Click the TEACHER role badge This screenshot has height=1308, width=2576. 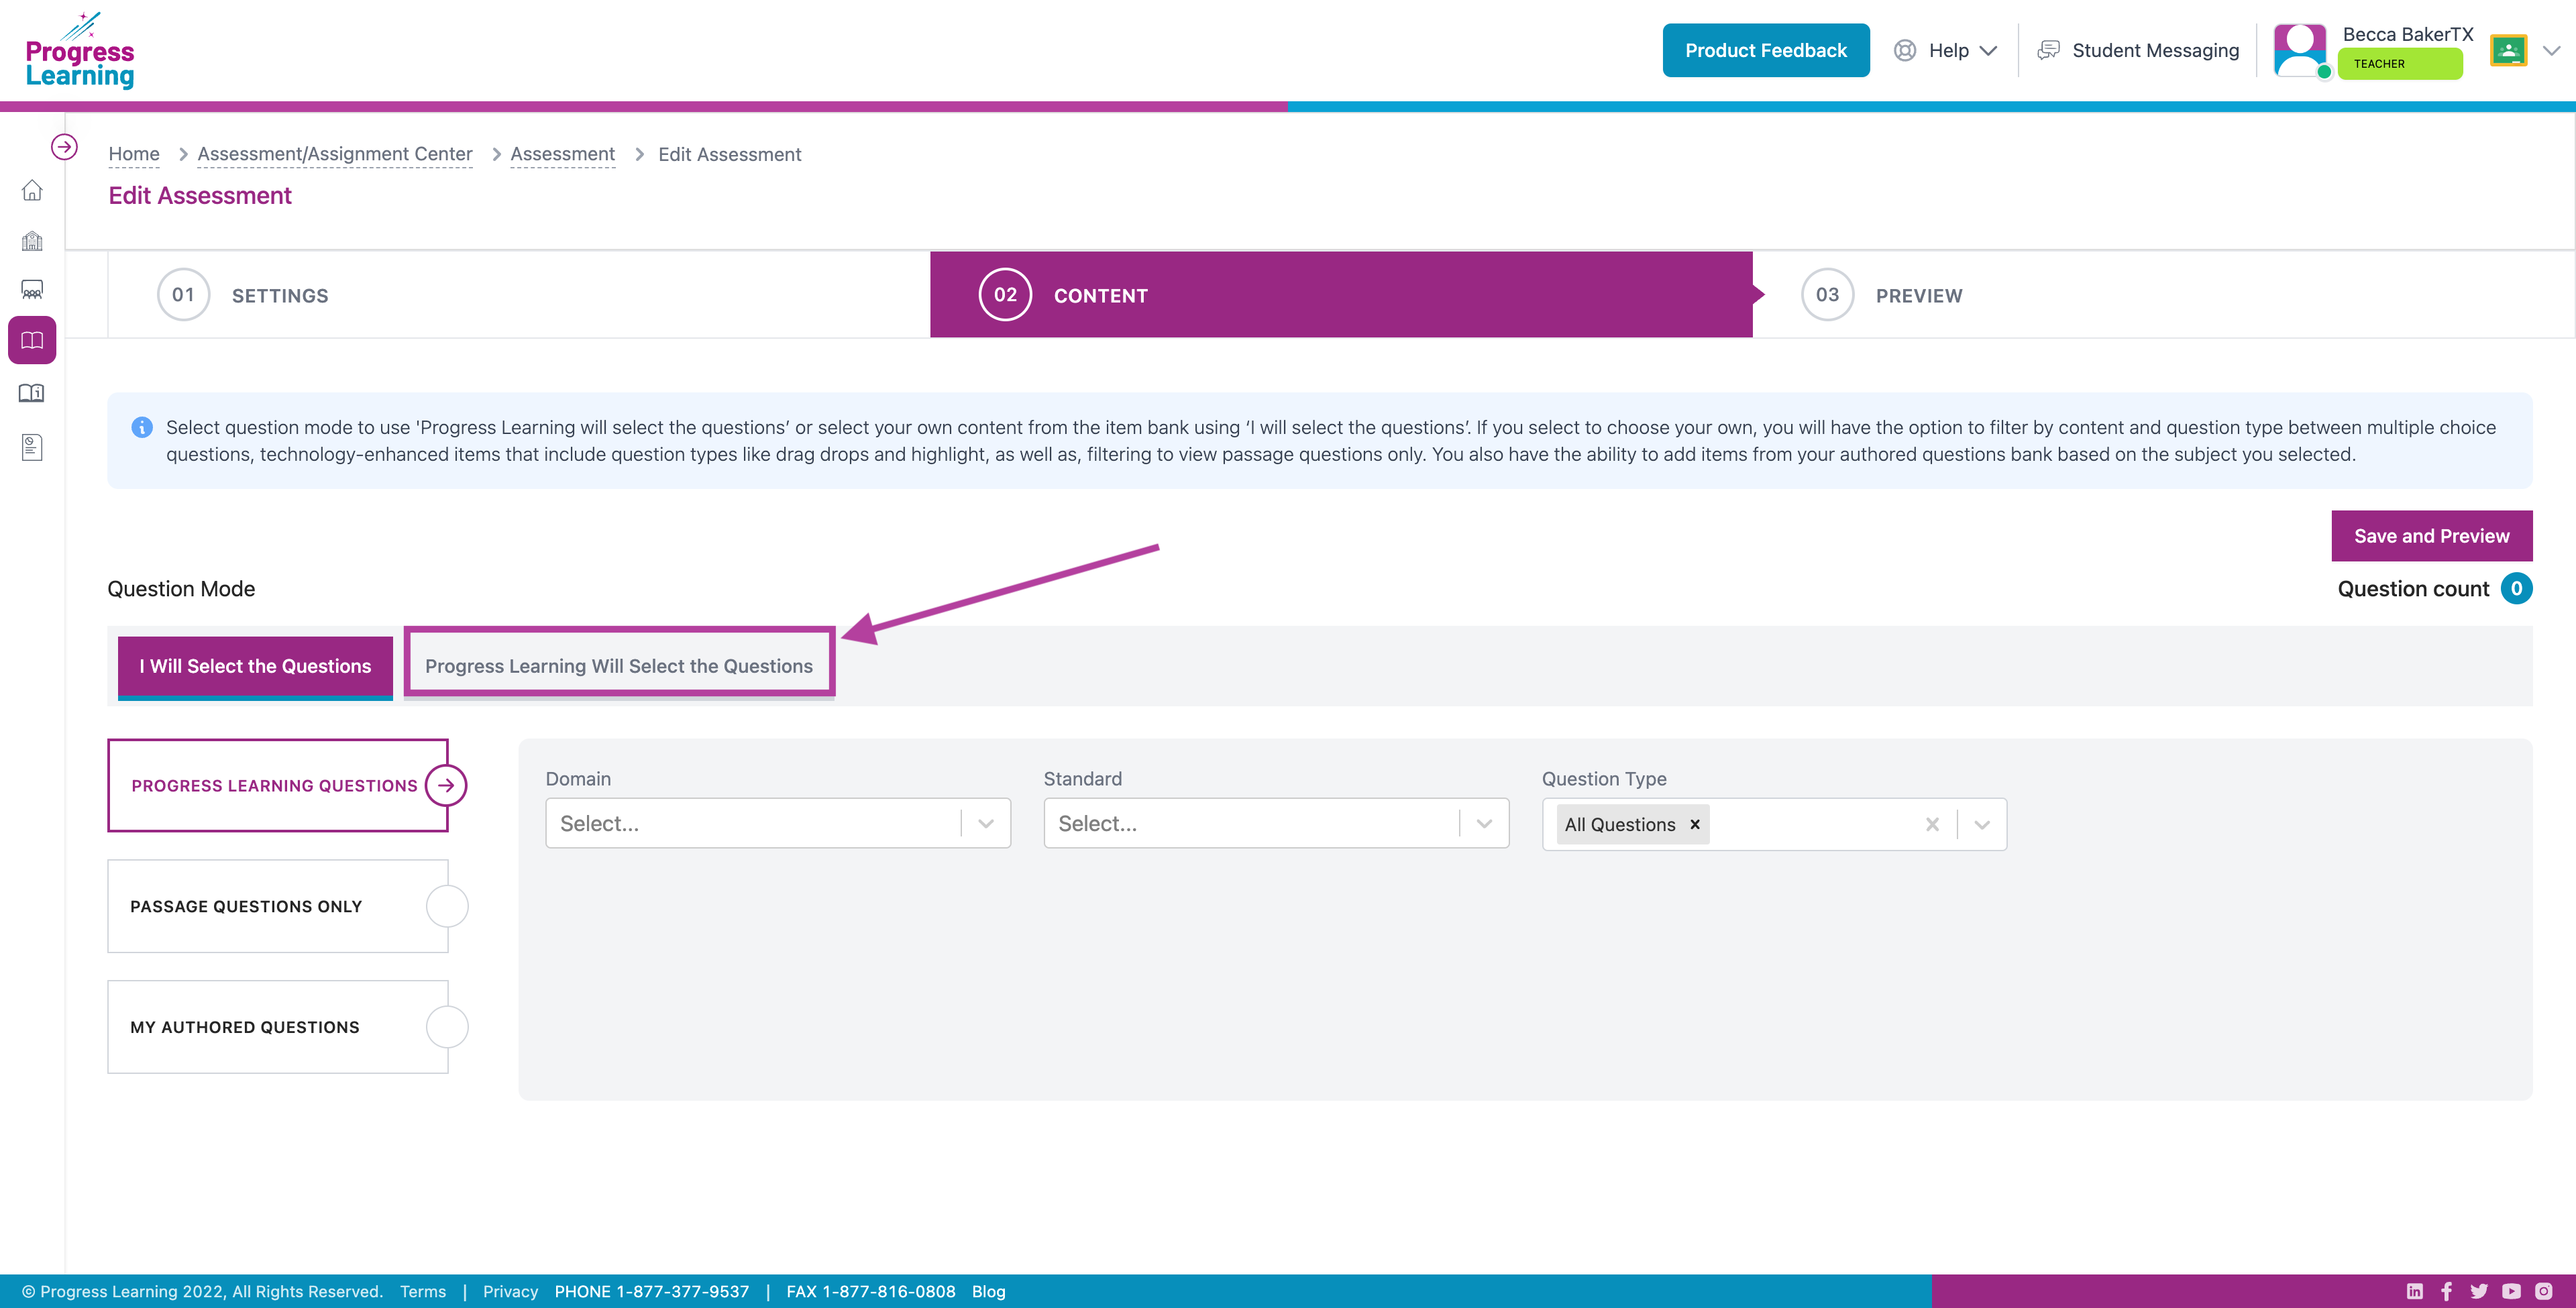[2400, 63]
